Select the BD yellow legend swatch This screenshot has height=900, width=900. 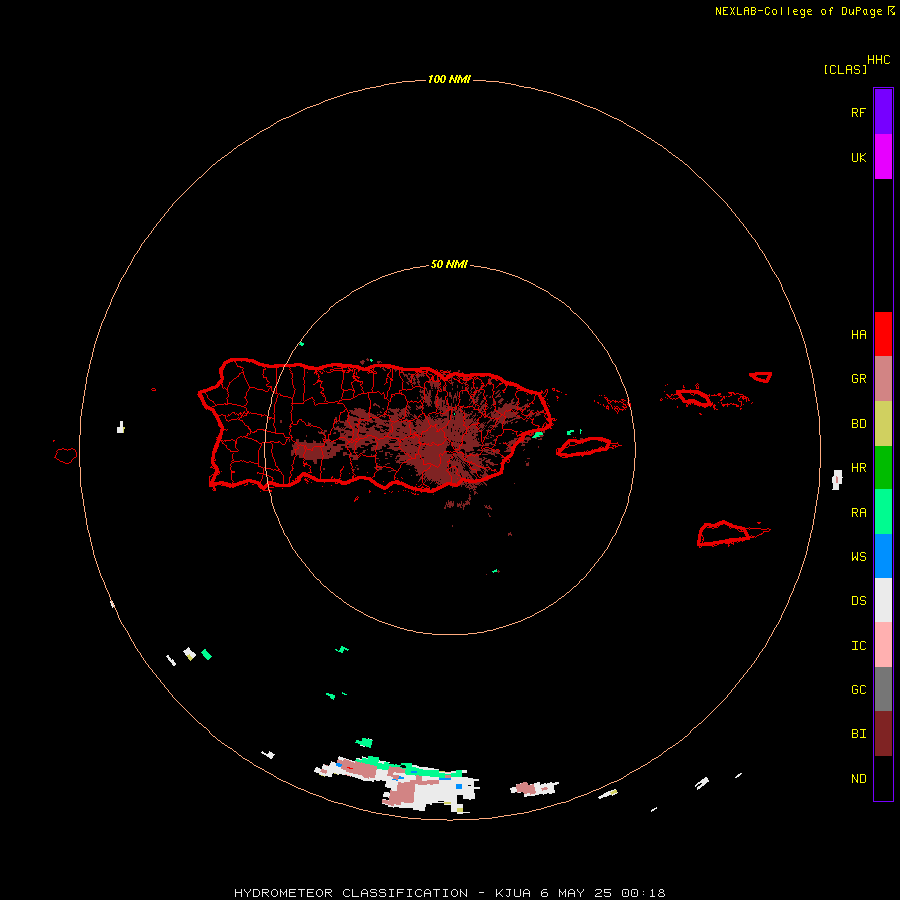883,424
